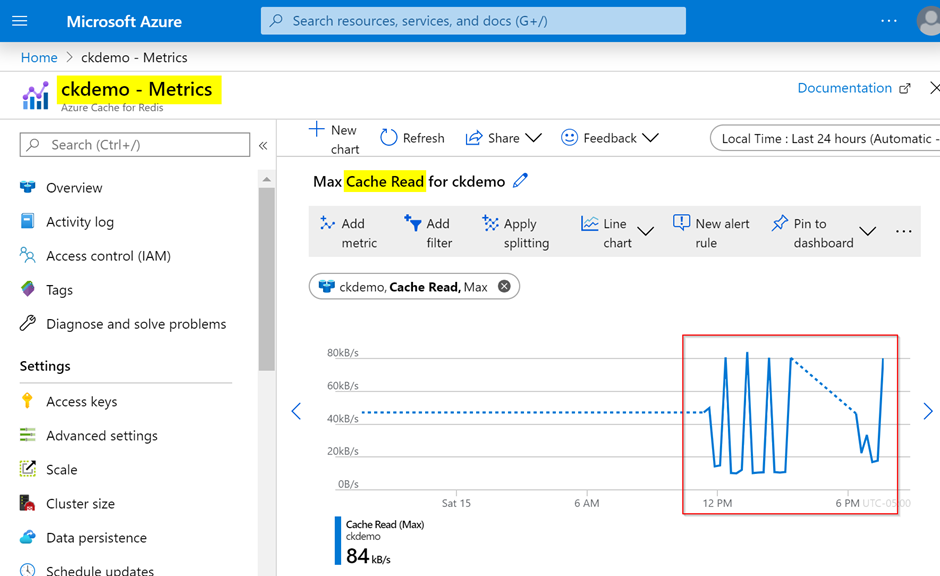Open the top bar ellipsis menu
The height and width of the screenshot is (576, 940).
click(x=889, y=21)
